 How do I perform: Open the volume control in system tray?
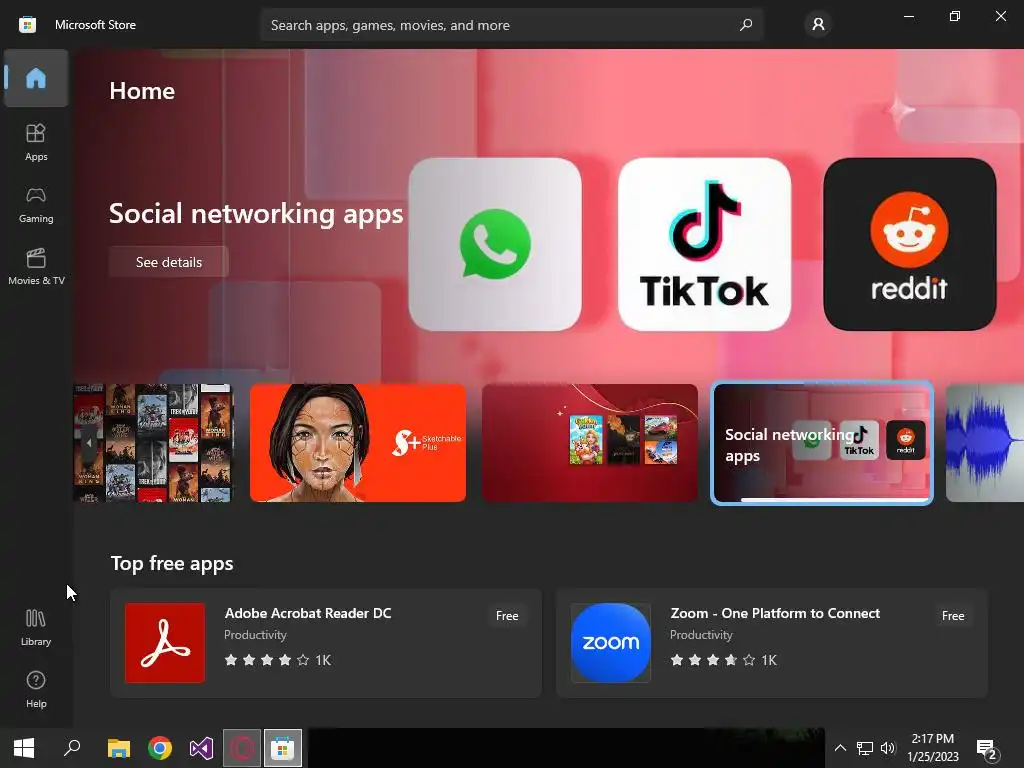[888, 748]
